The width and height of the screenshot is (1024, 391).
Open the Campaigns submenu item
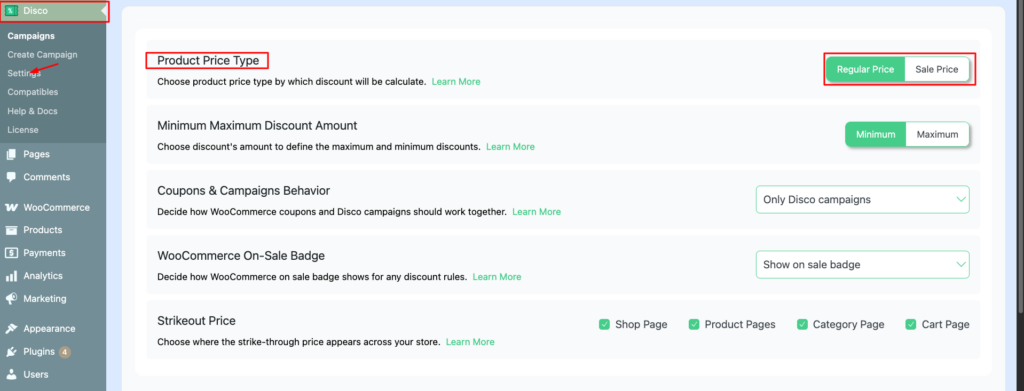tap(31, 36)
